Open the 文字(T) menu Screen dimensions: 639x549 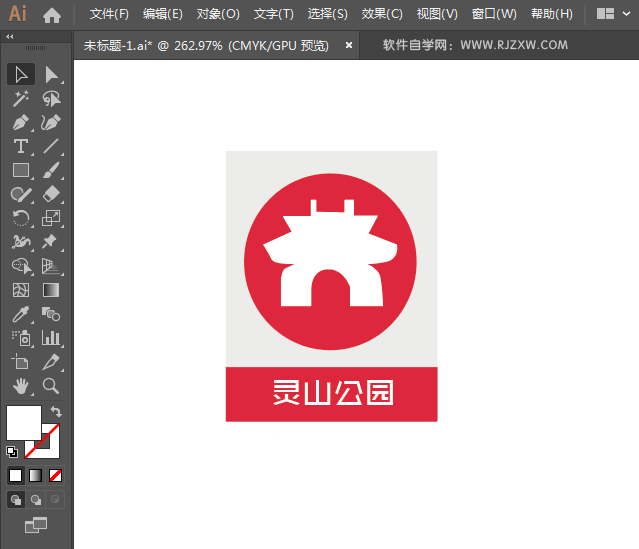coord(273,14)
